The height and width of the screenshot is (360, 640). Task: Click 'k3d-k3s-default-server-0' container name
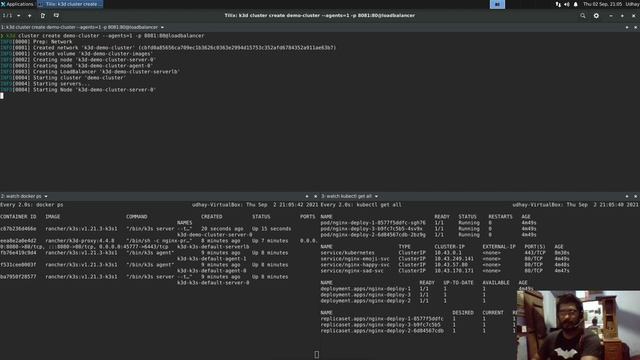213,282
